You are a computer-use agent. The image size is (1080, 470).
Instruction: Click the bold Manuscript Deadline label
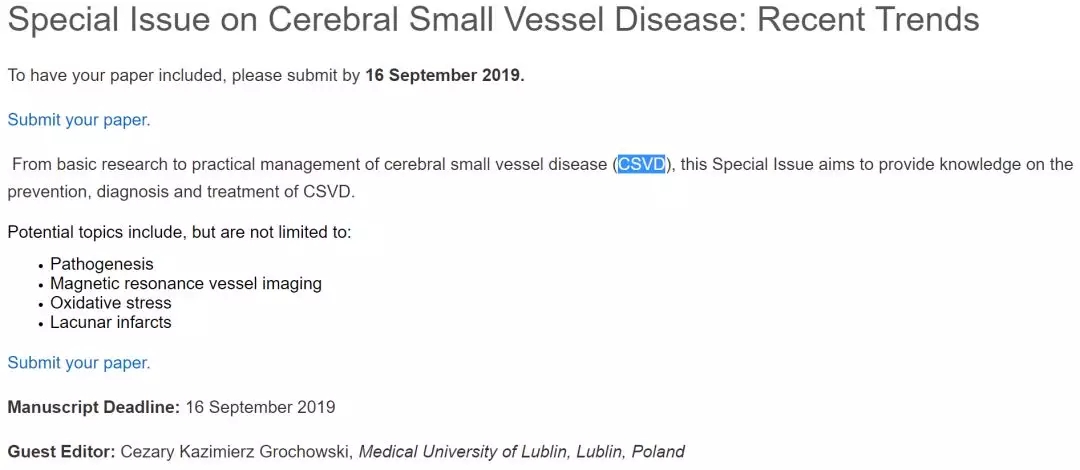[94, 407]
